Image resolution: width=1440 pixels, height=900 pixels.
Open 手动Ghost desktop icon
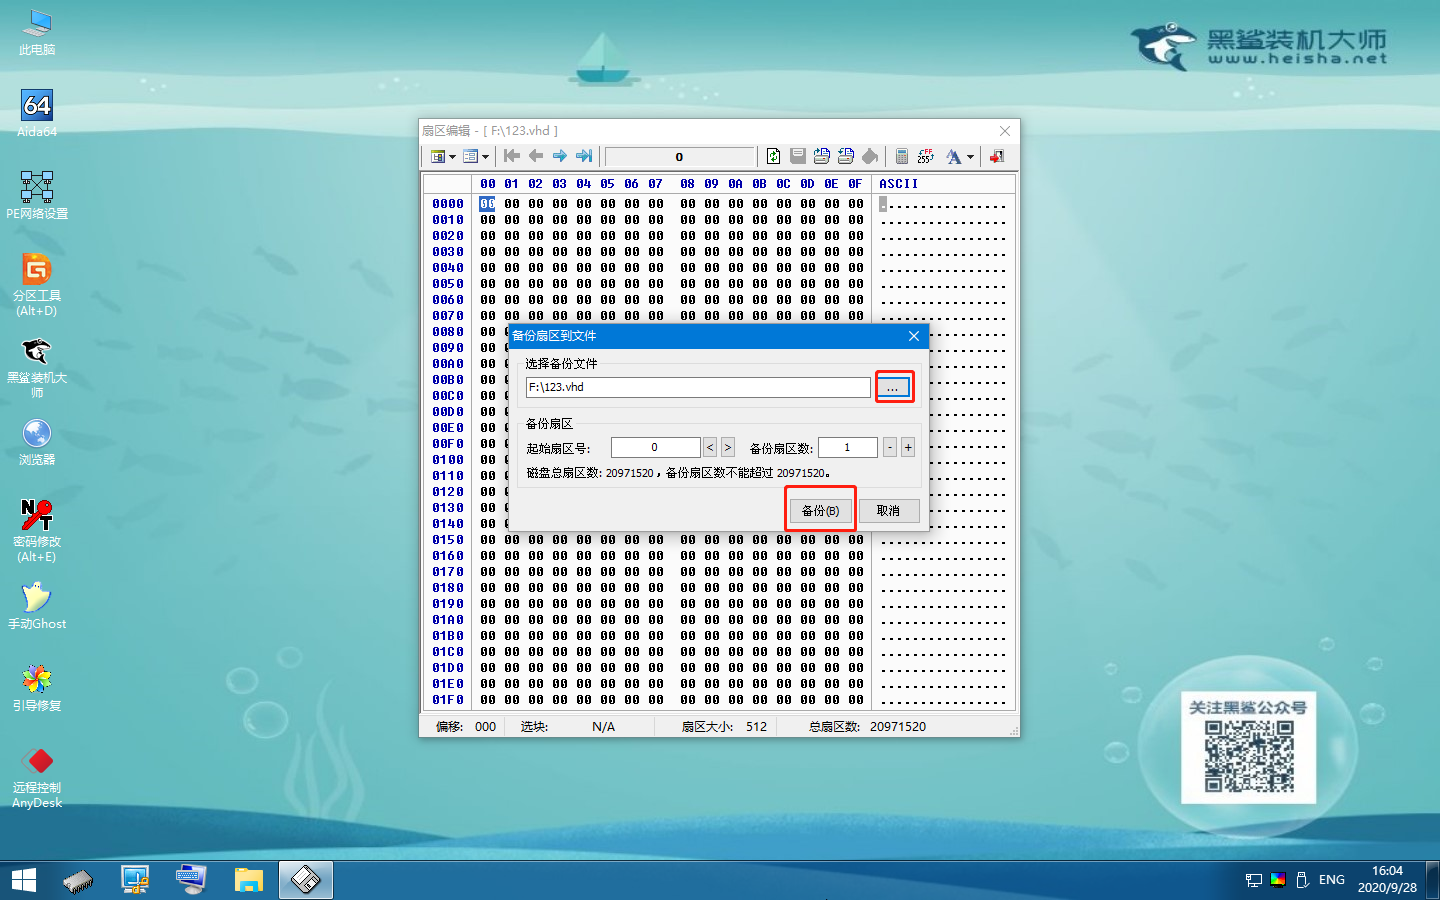tap(37, 605)
